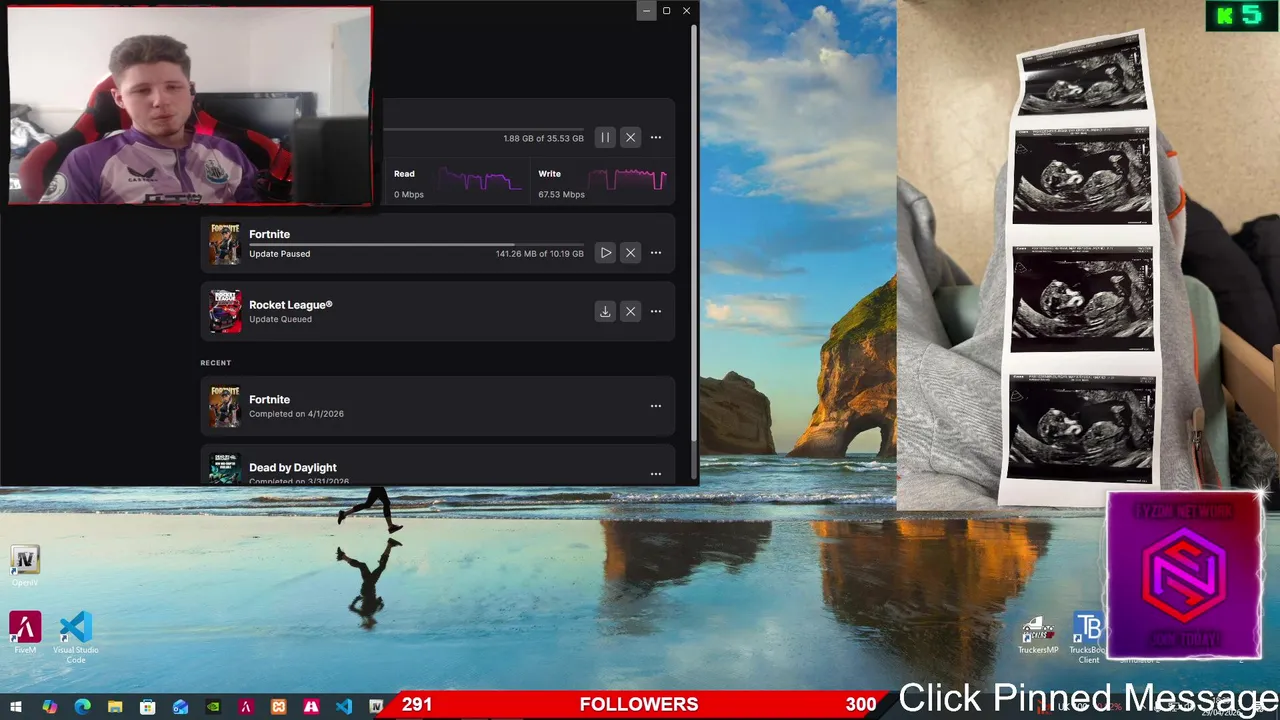Click the Write speed graph
The height and width of the screenshot is (720, 1280).
627,180
